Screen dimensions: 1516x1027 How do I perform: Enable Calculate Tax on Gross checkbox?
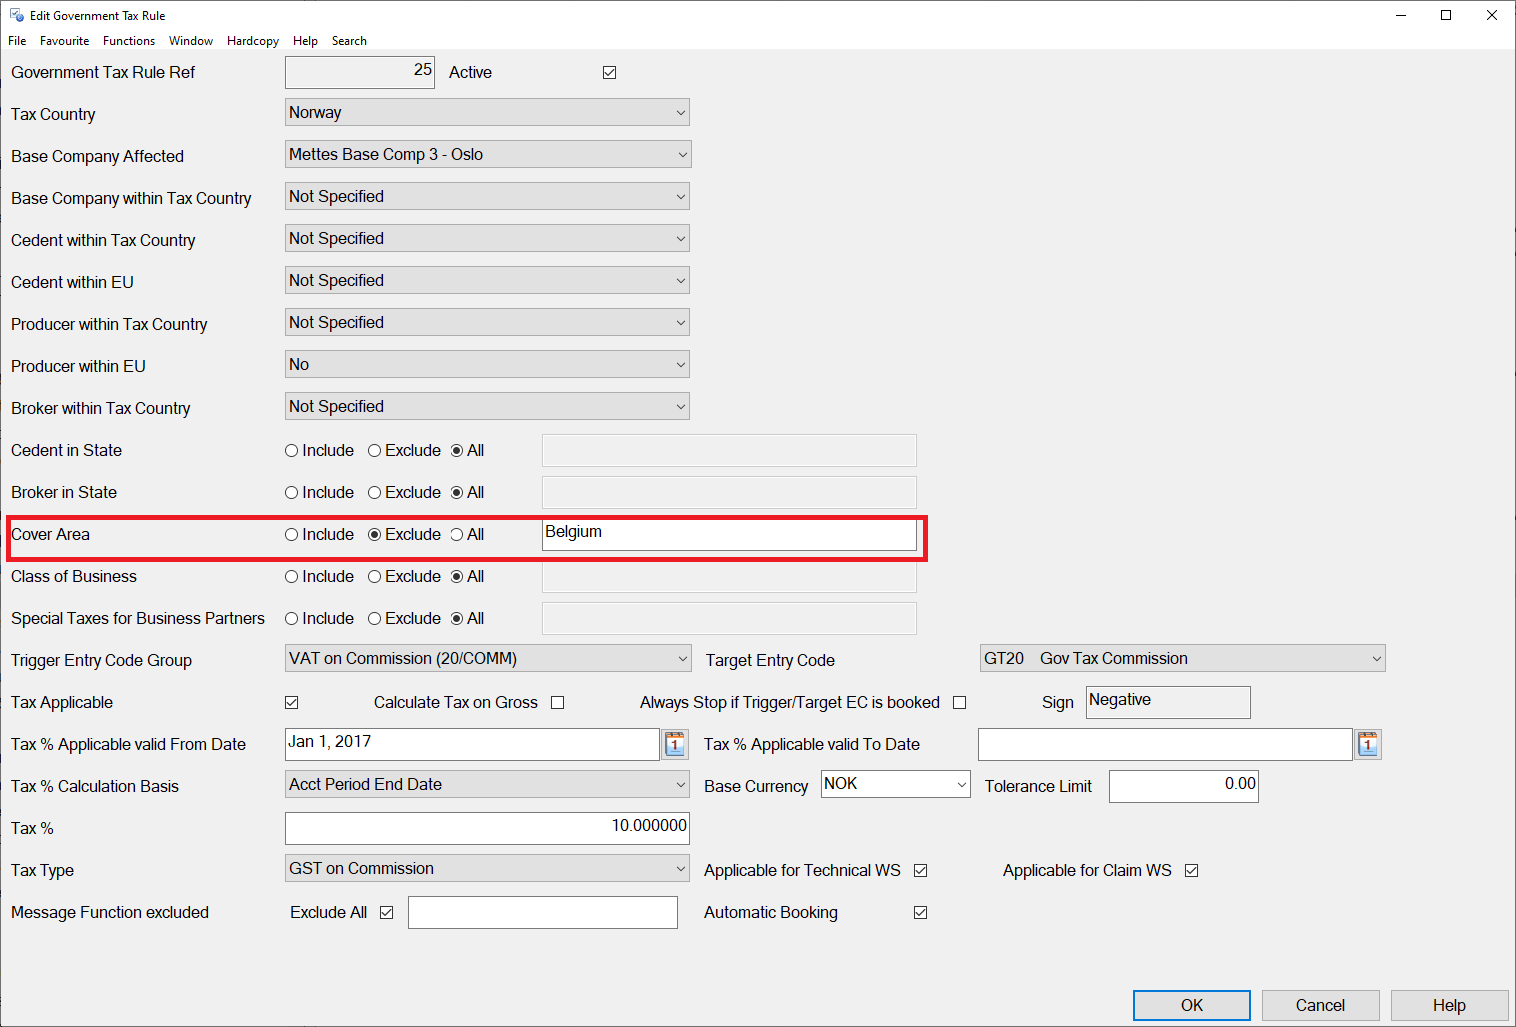558,703
